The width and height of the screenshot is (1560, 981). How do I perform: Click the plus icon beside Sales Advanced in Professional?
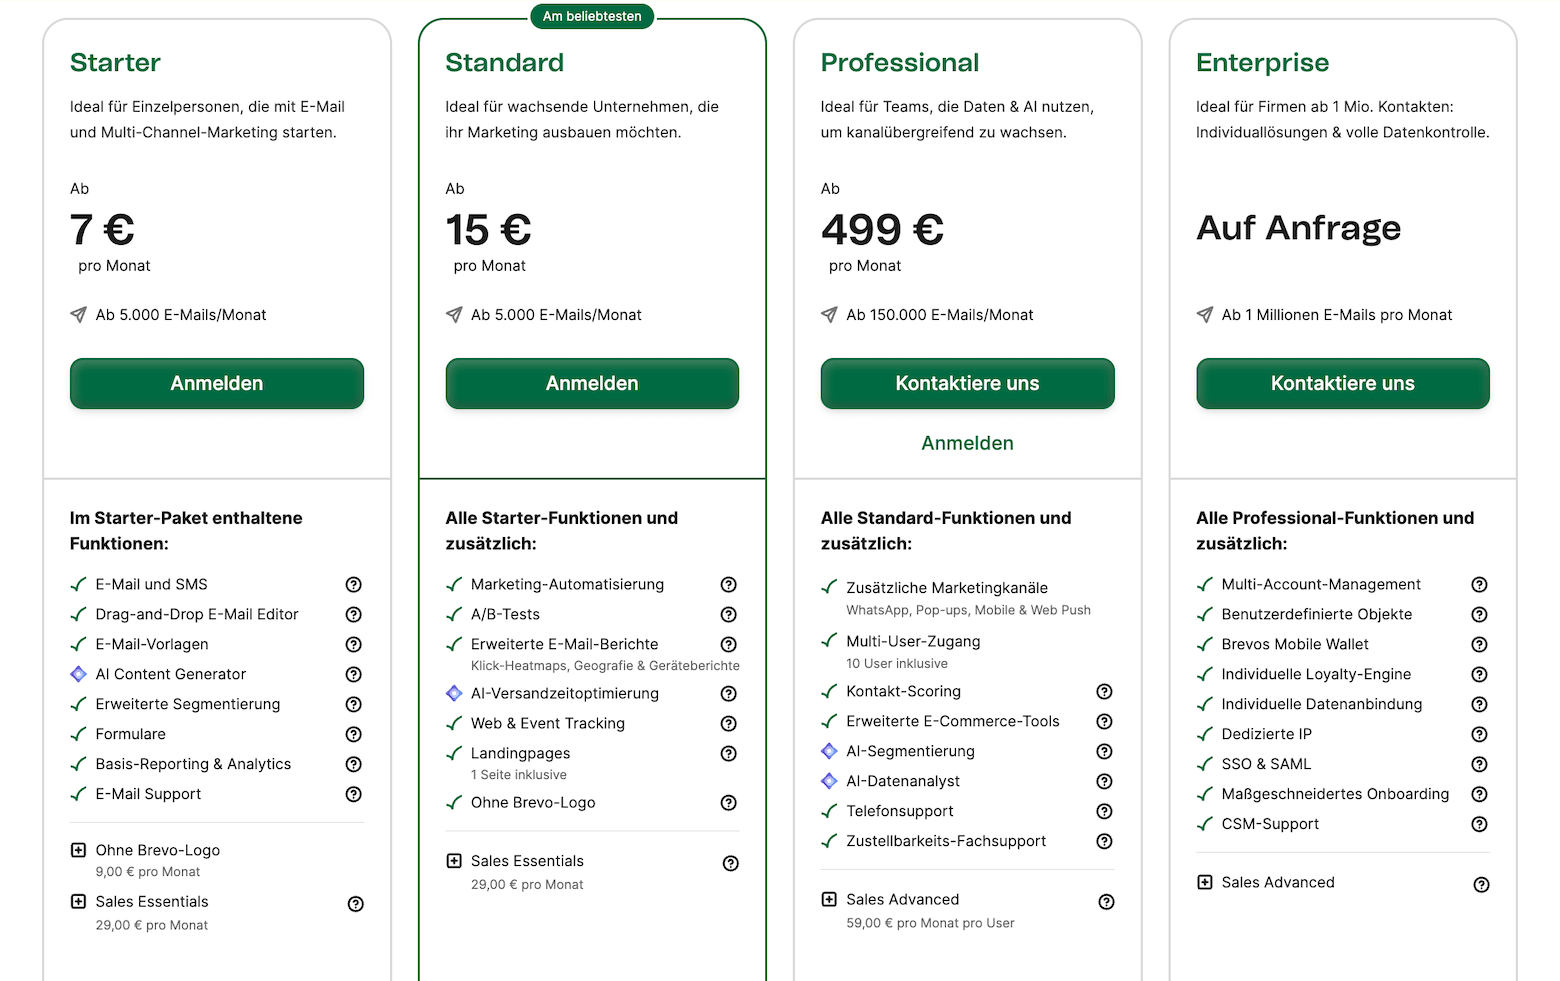pos(828,899)
